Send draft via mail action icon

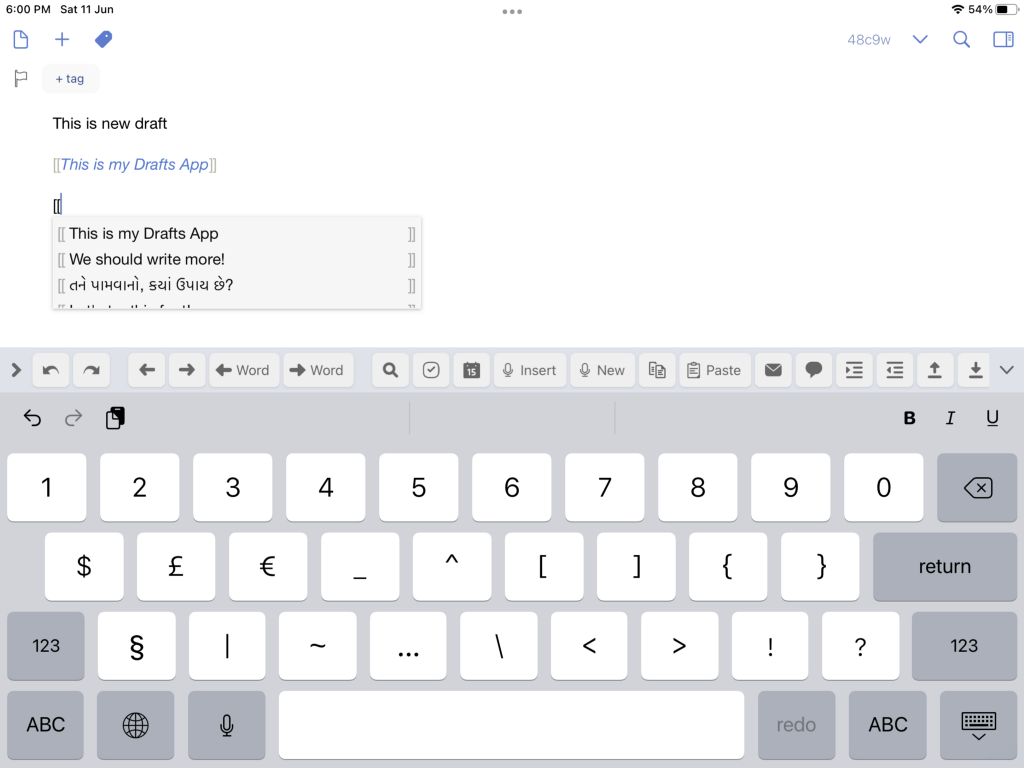pyautogui.click(x=773, y=370)
